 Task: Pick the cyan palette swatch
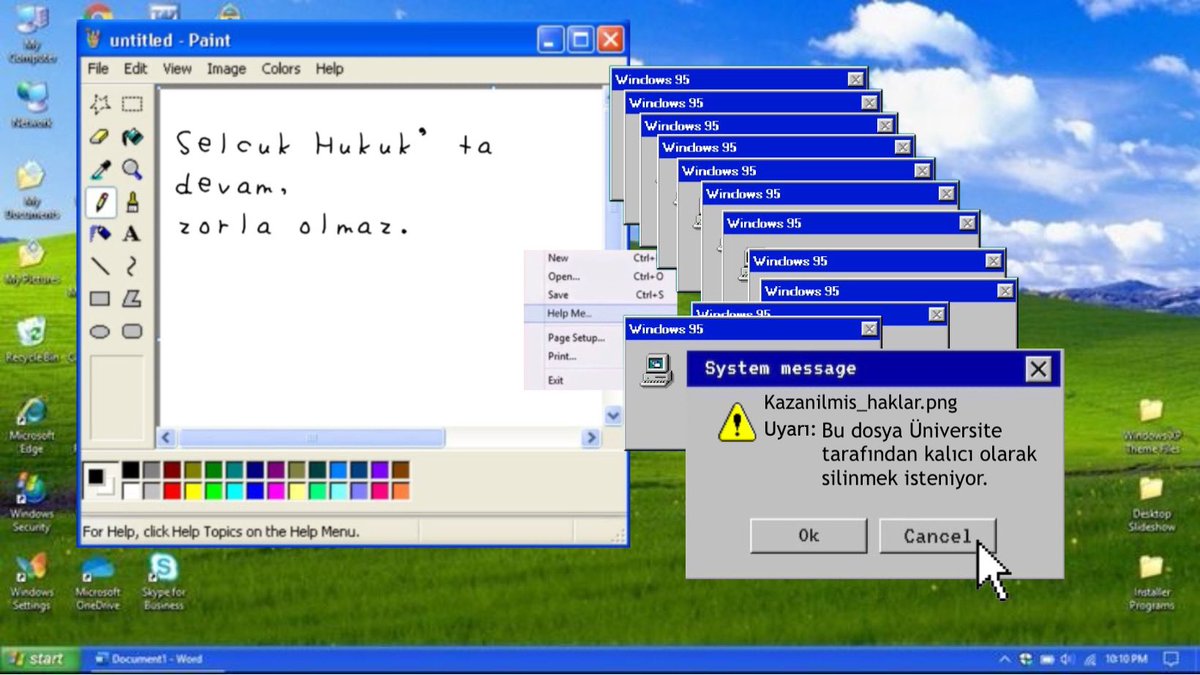(234, 491)
